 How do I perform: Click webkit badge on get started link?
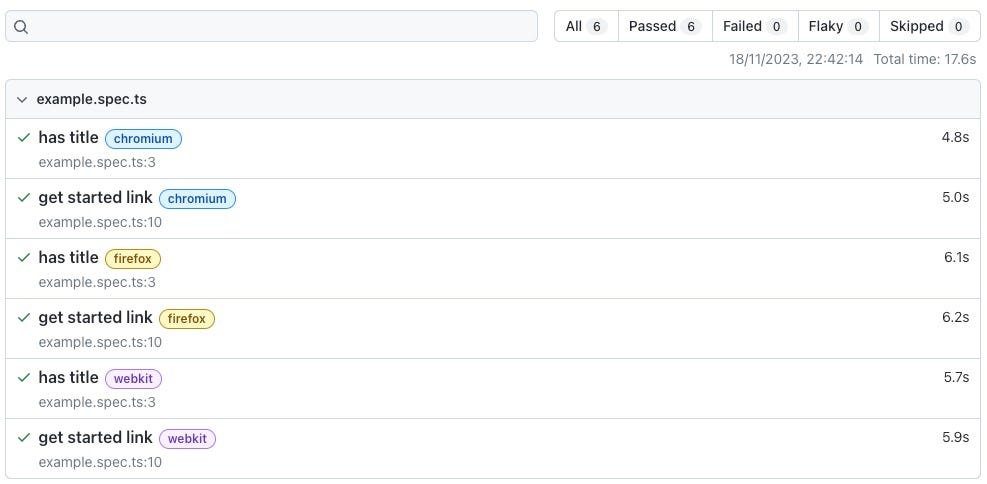(188, 439)
